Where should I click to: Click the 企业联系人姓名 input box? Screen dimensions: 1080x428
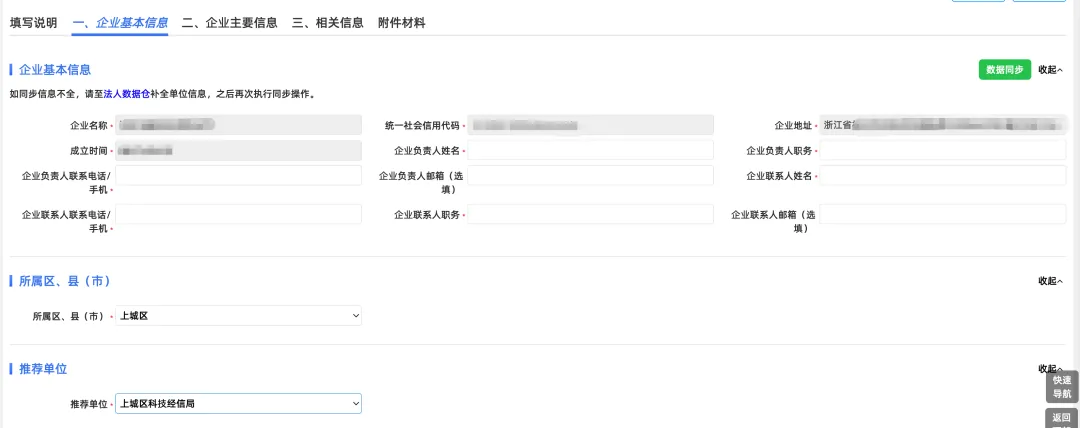(942, 176)
